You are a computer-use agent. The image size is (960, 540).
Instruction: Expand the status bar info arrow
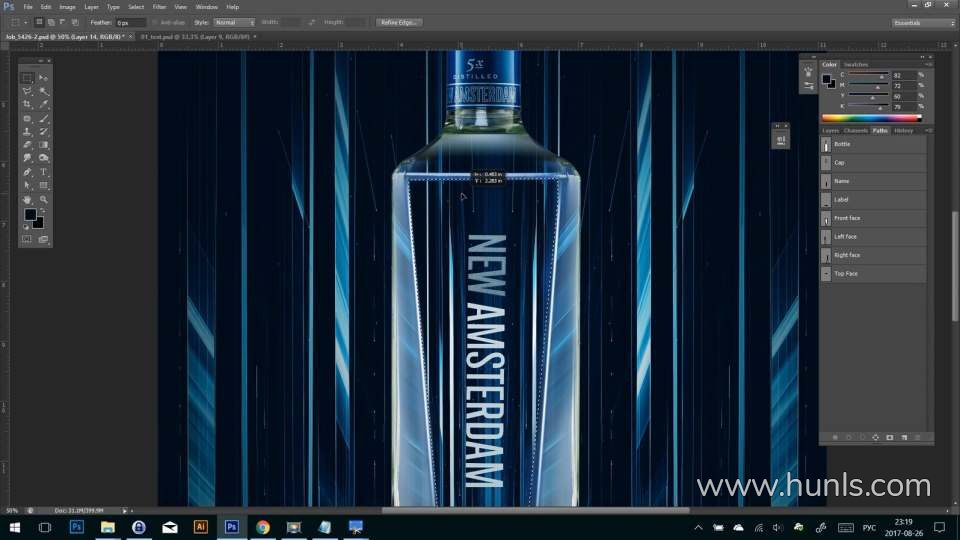click(x=125, y=511)
